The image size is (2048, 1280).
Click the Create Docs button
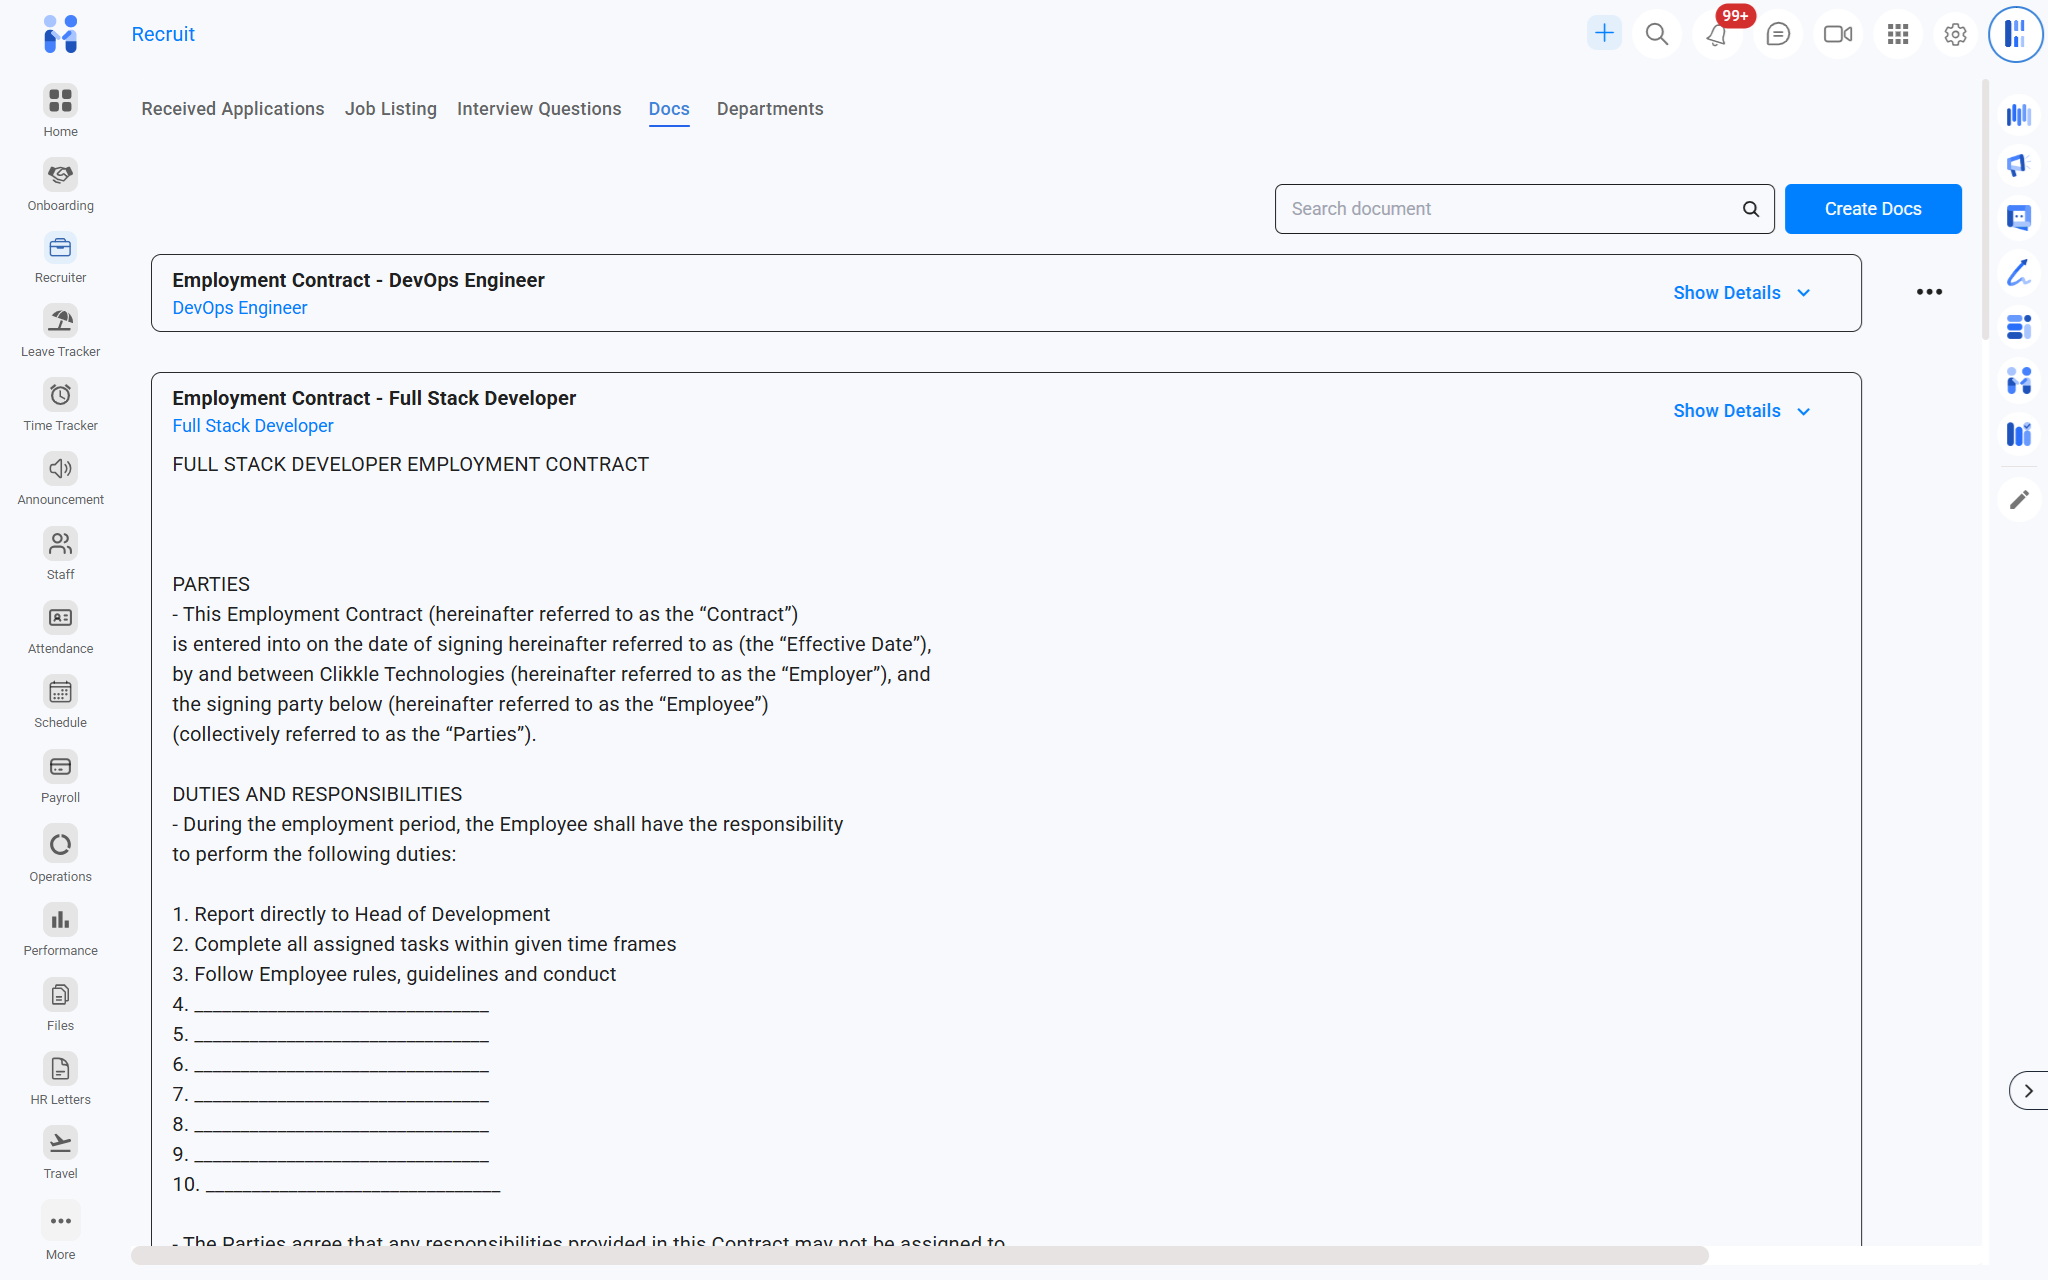[1872, 209]
